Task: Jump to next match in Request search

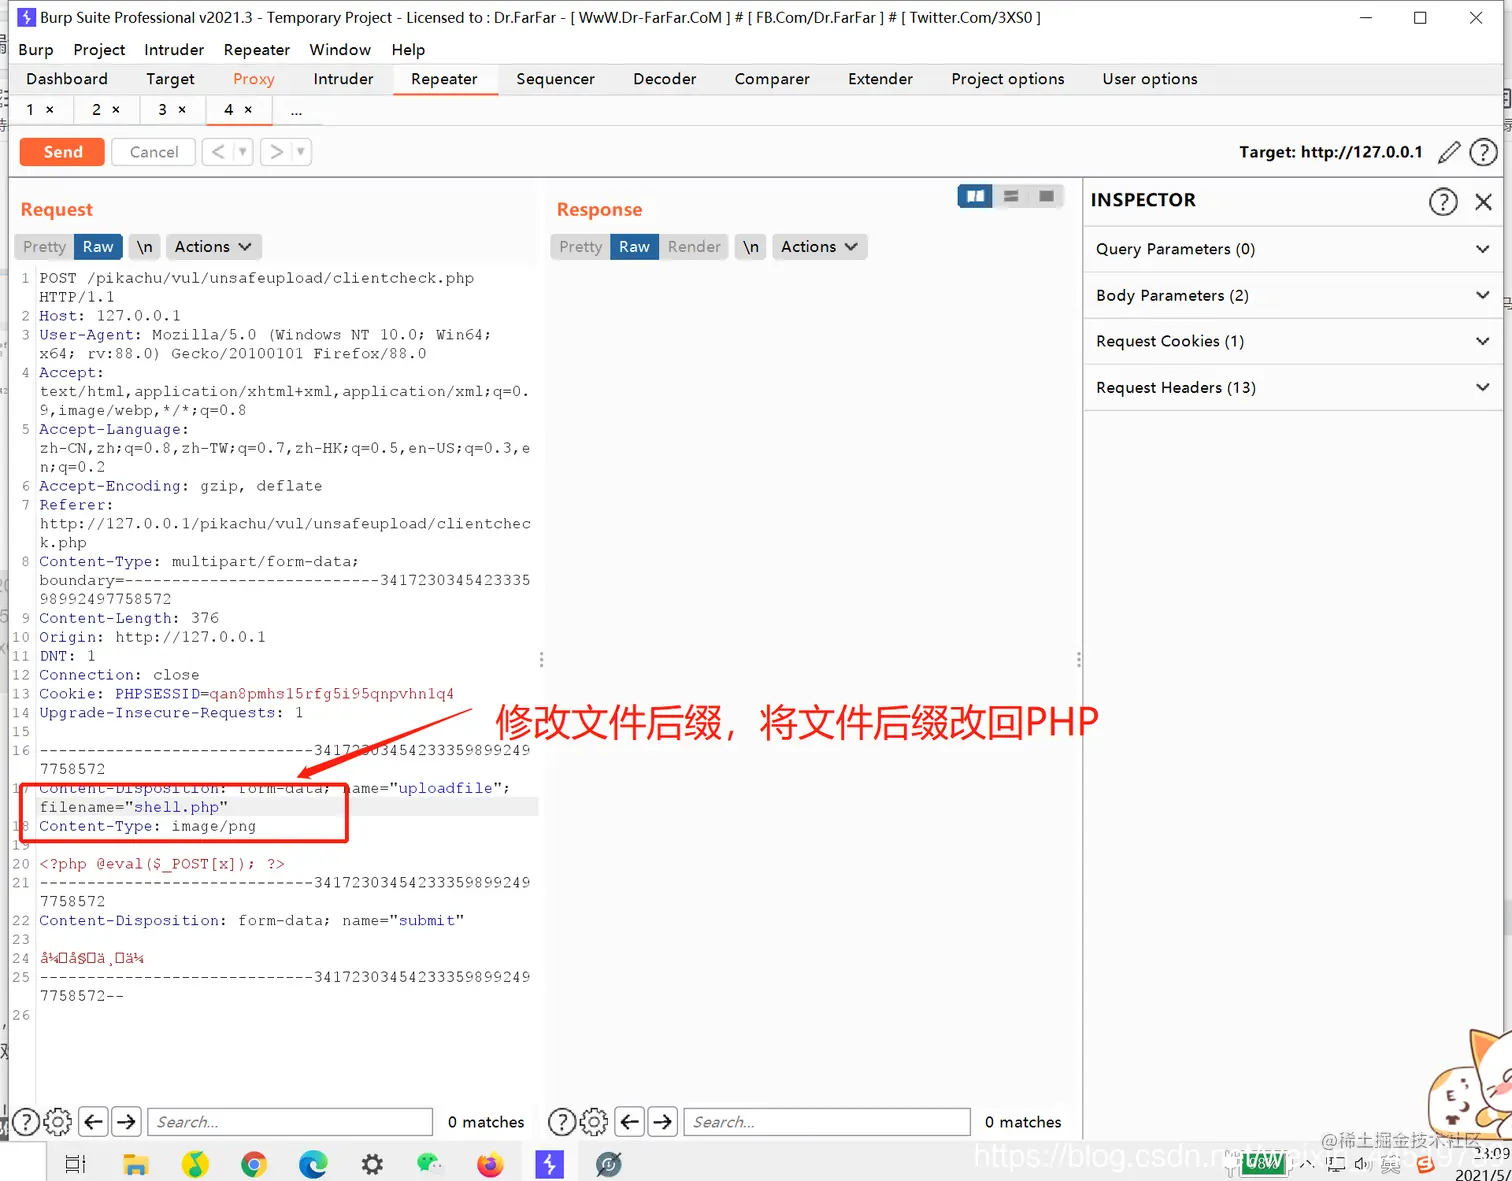Action: click(126, 1122)
